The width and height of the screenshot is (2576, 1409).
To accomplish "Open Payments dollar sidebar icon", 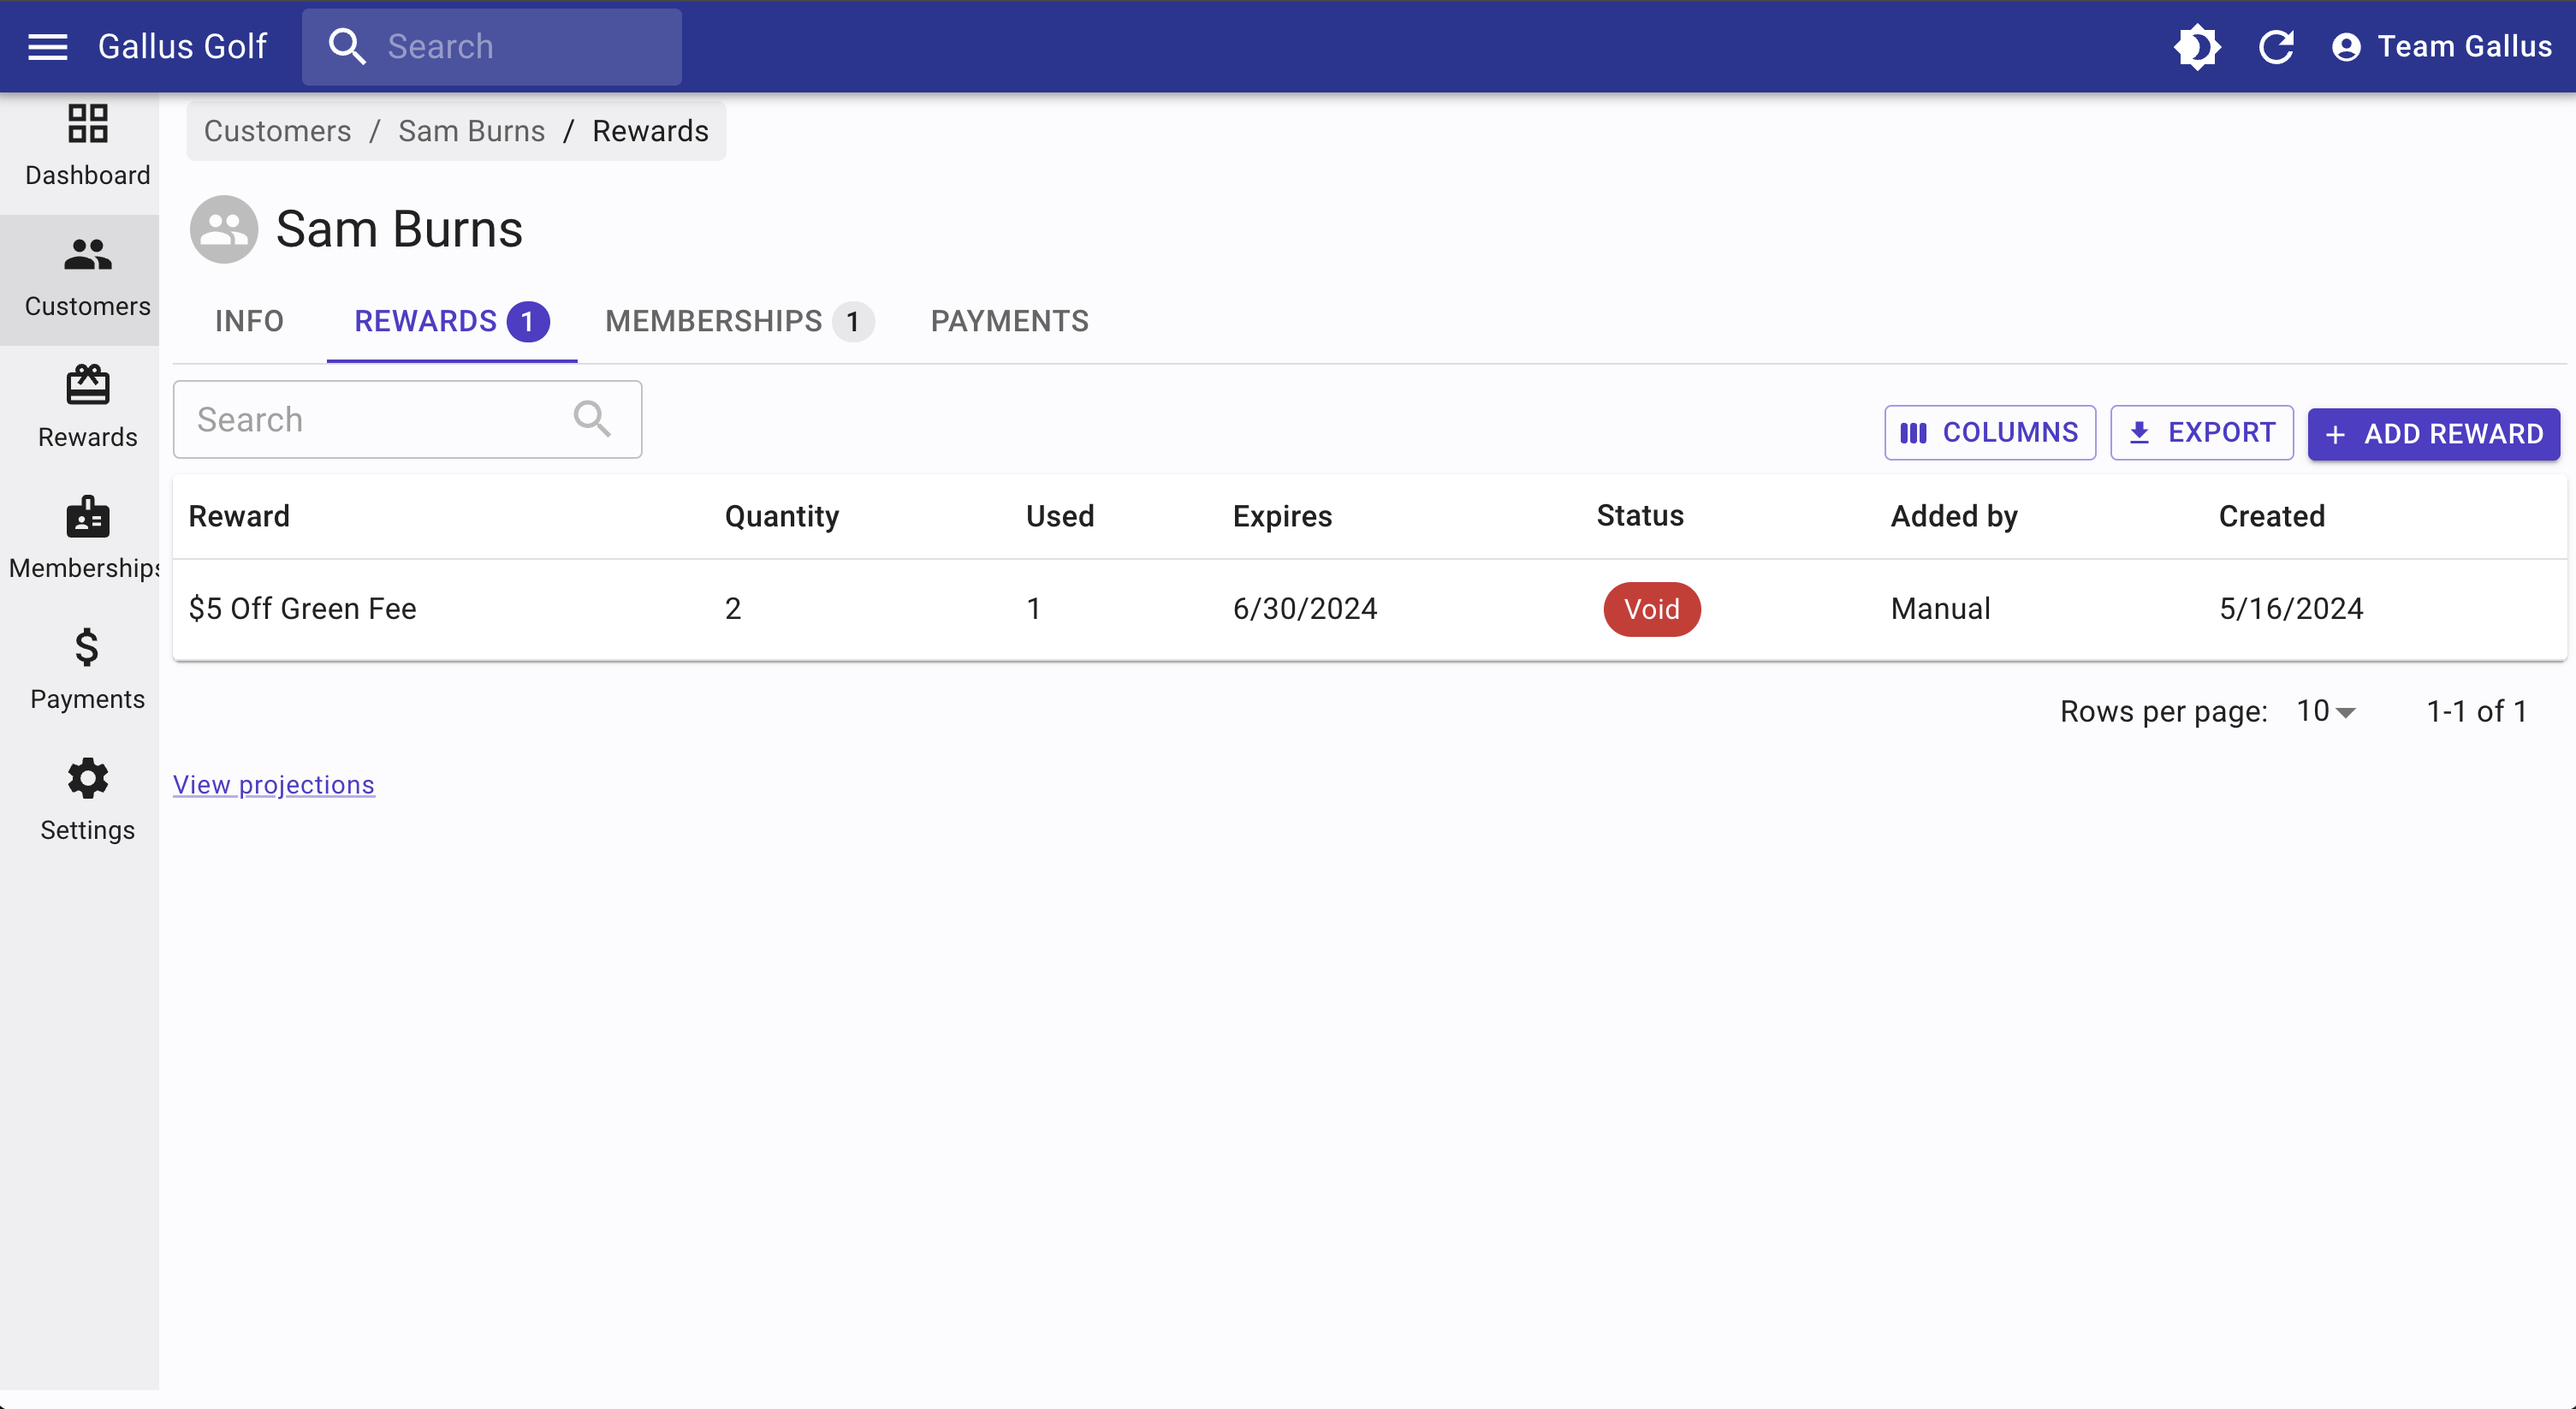I will coord(87,647).
